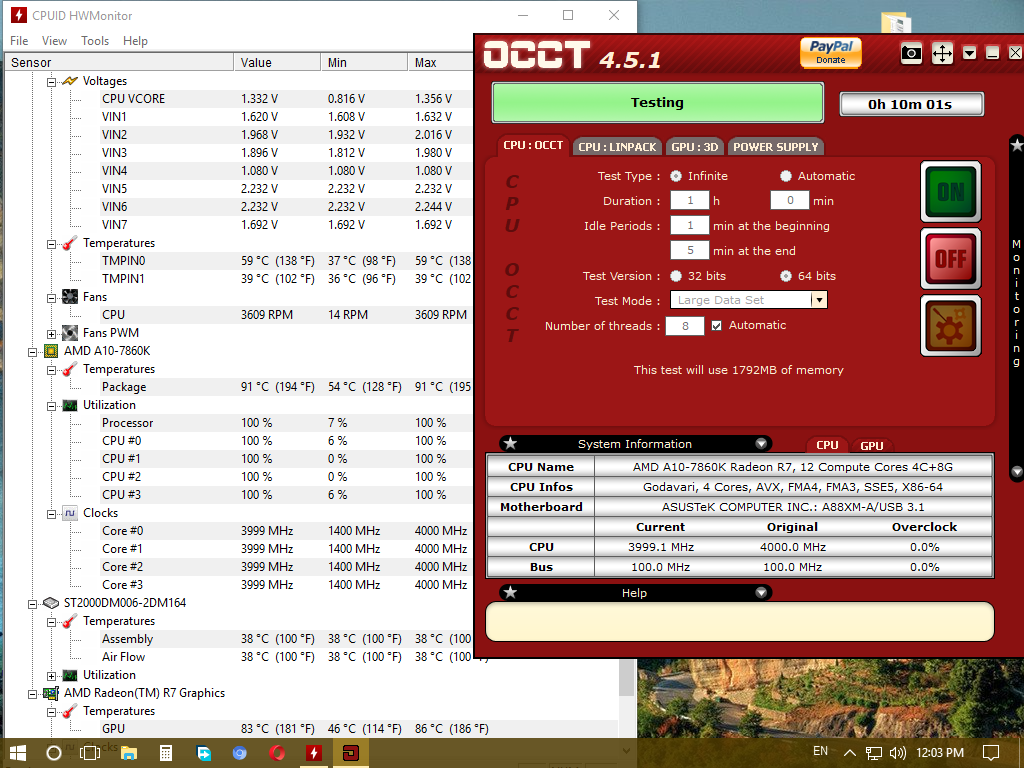Switch to POWER SUPPLY tab
Image resolution: width=1024 pixels, height=768 pixels.
pyautogui.click(x=775, y=147)
